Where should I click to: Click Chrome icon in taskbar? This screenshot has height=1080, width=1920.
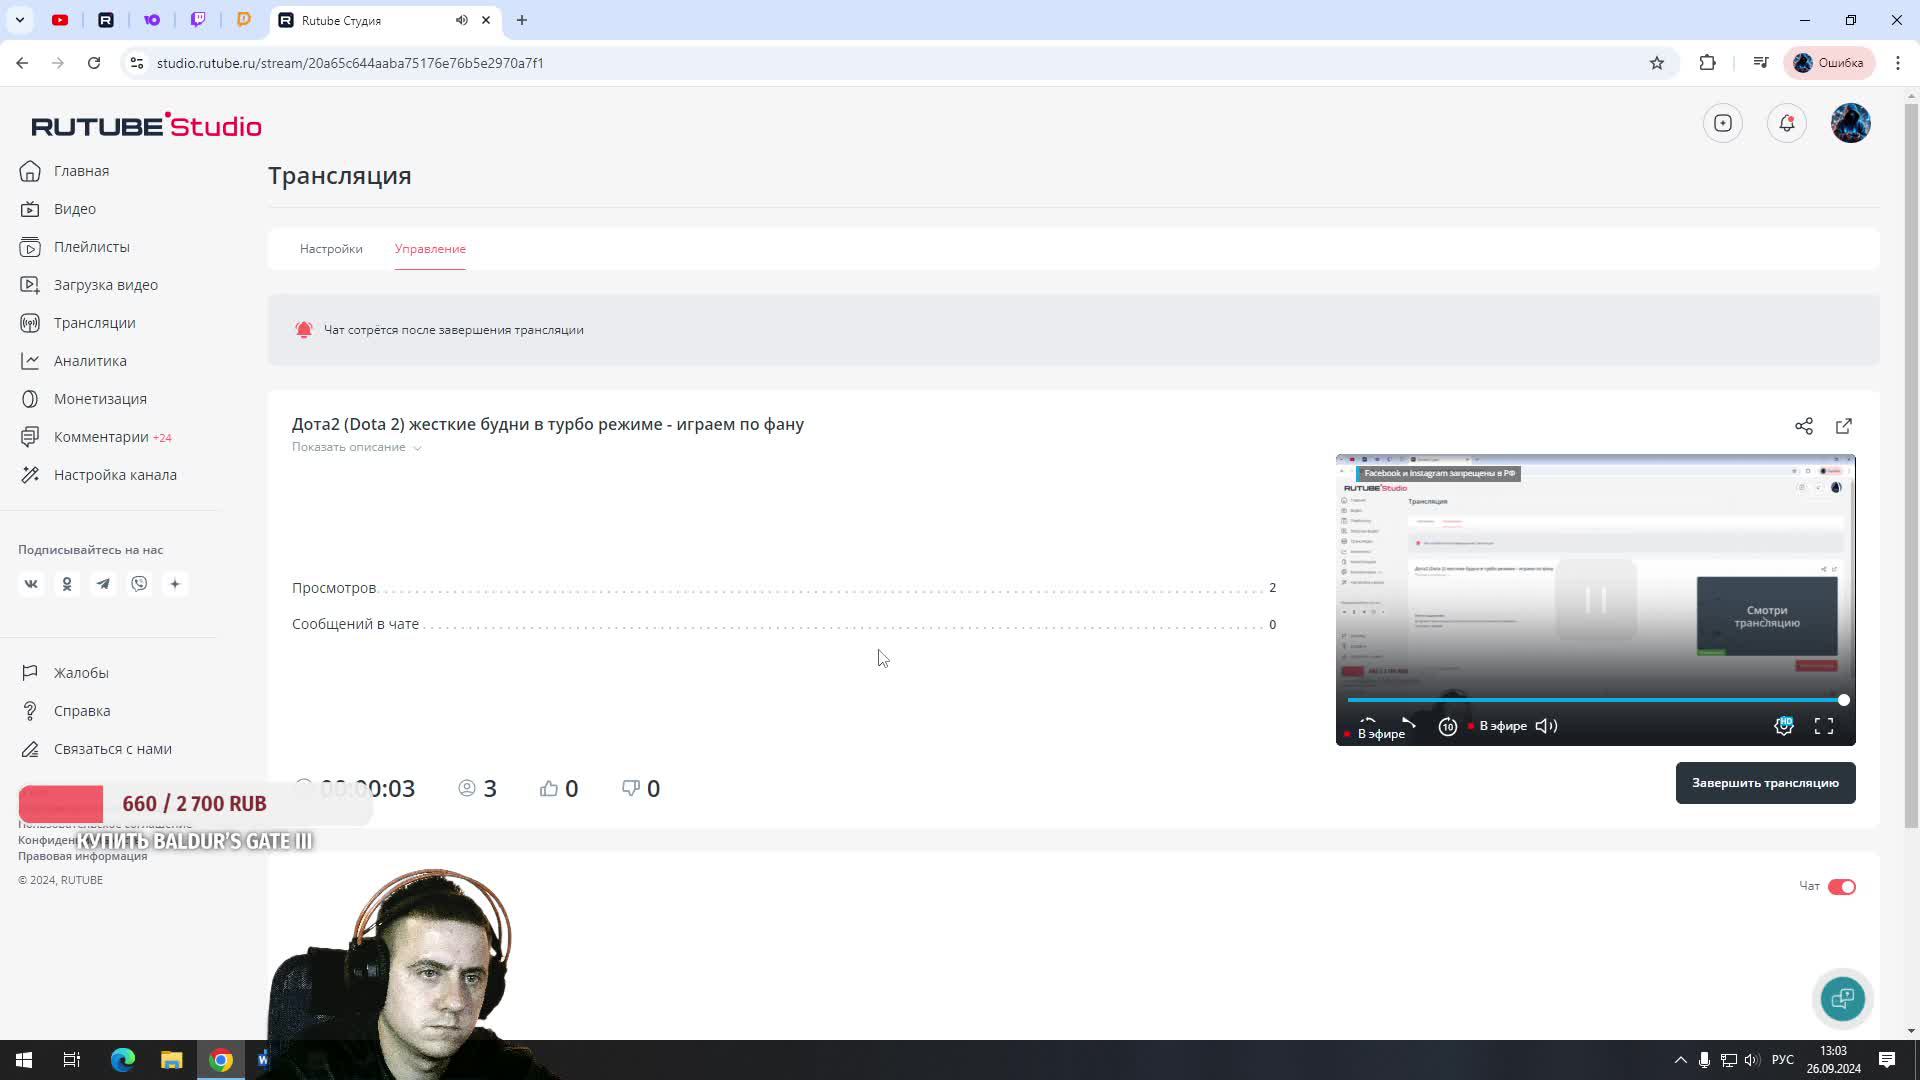221,1060
